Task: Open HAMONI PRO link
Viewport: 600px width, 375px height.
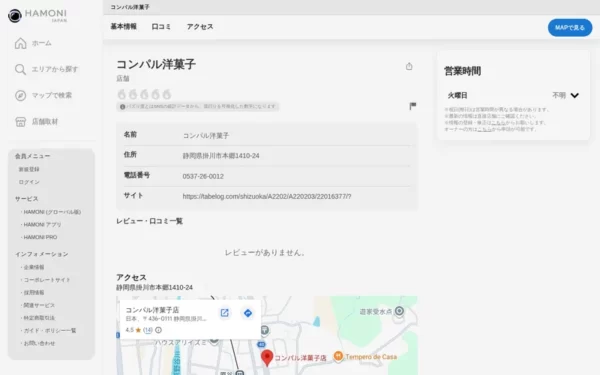Action: pyautogui.click(x=40, y=237)
